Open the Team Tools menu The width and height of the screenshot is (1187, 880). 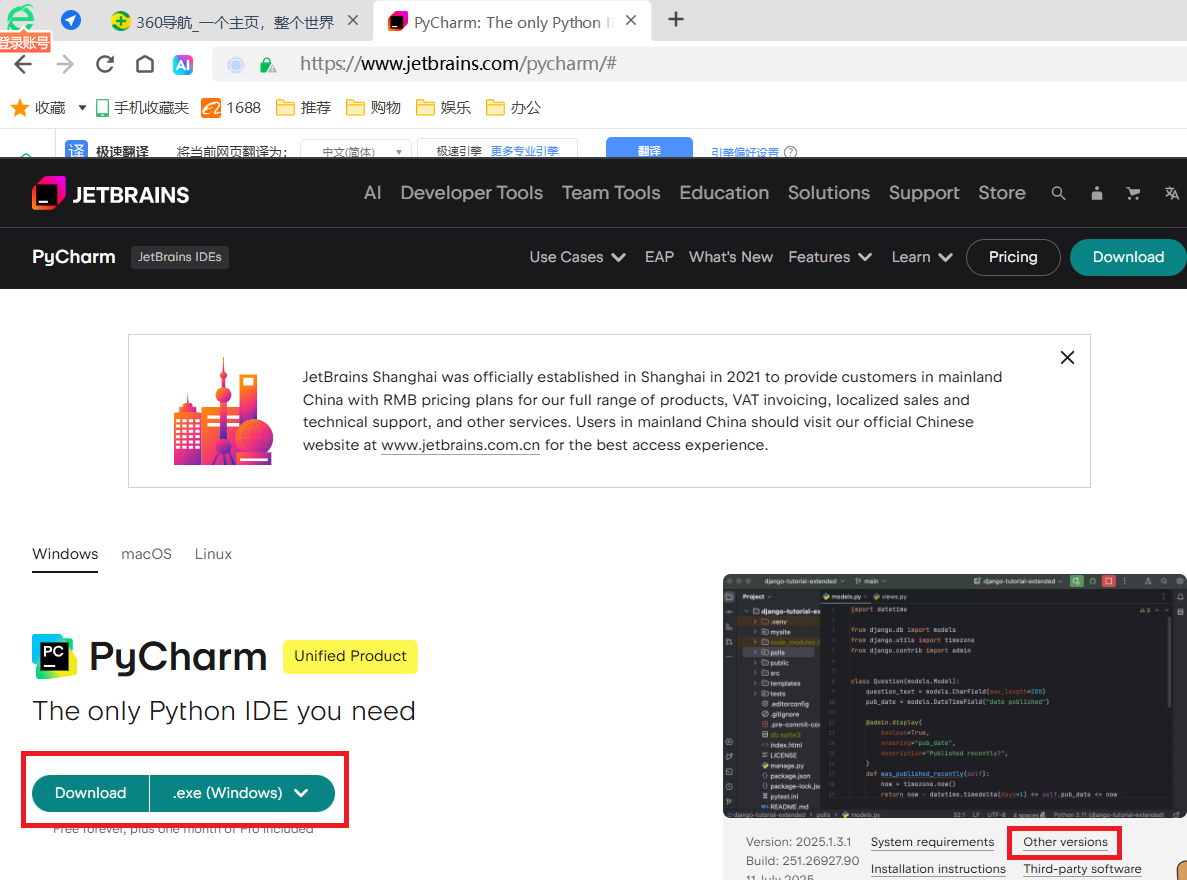(611, 193)
